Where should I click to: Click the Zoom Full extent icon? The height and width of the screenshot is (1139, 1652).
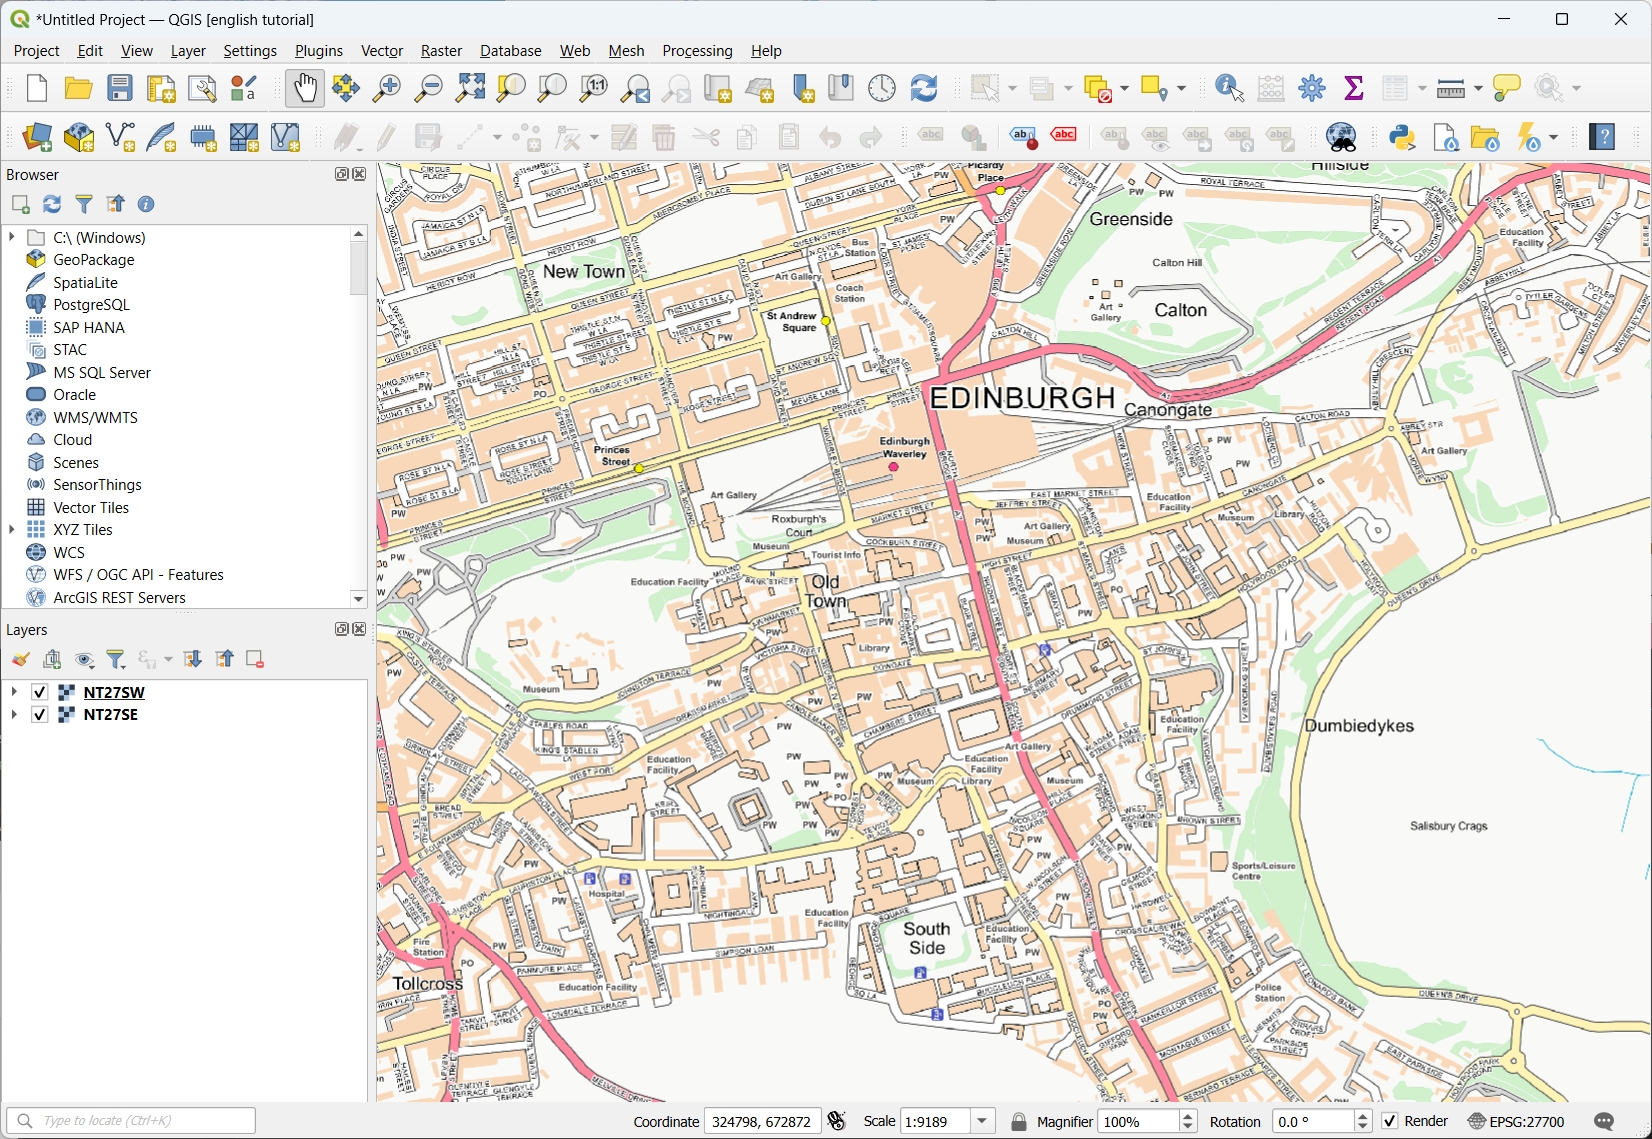(x=470, y=88)
